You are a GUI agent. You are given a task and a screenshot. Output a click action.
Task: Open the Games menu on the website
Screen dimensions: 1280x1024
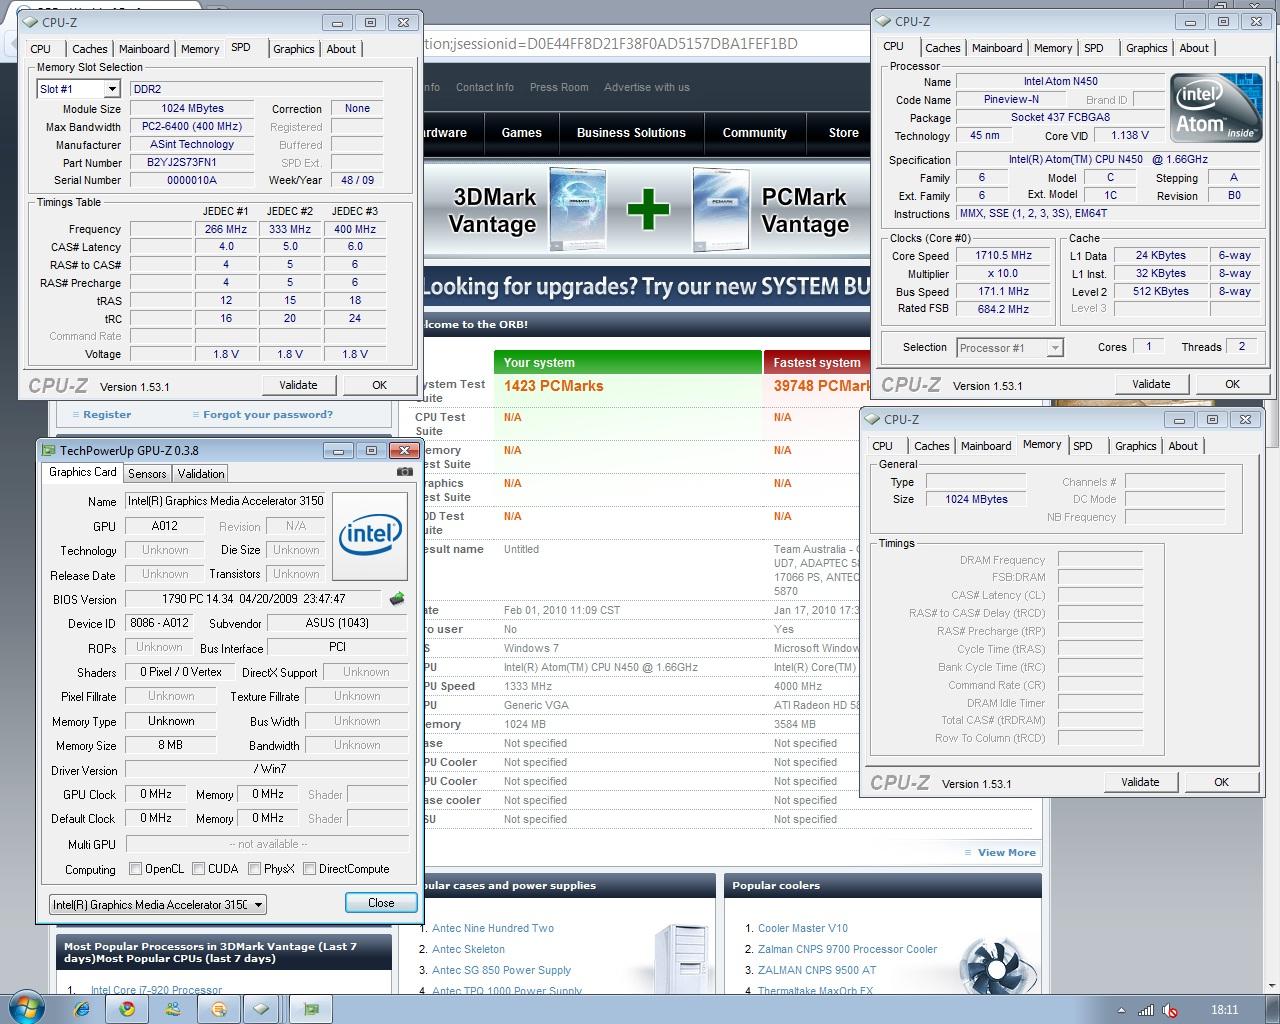tap(521, 133)
